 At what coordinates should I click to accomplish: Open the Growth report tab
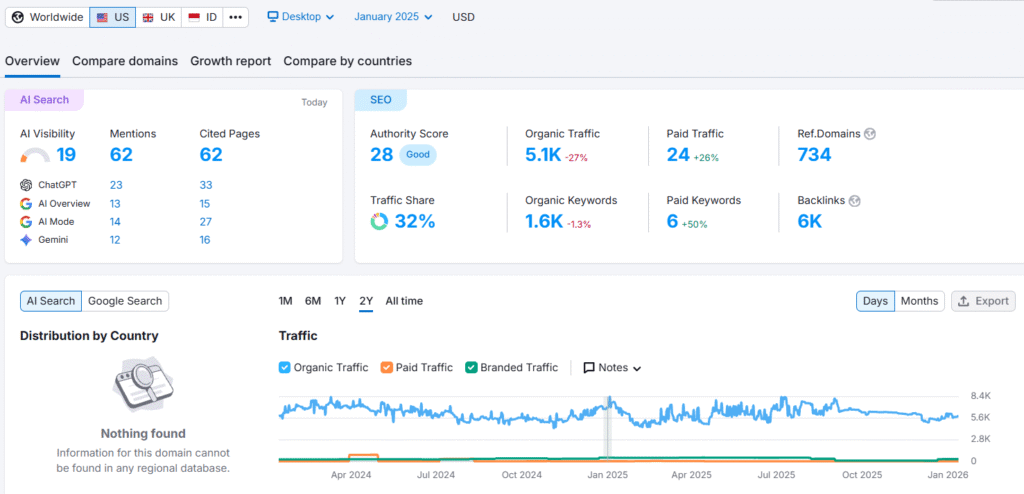tap(230, 61)
